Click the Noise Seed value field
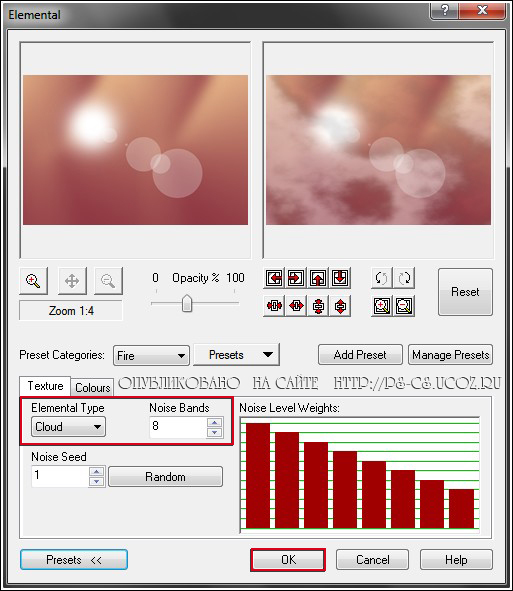 [60, 476]
